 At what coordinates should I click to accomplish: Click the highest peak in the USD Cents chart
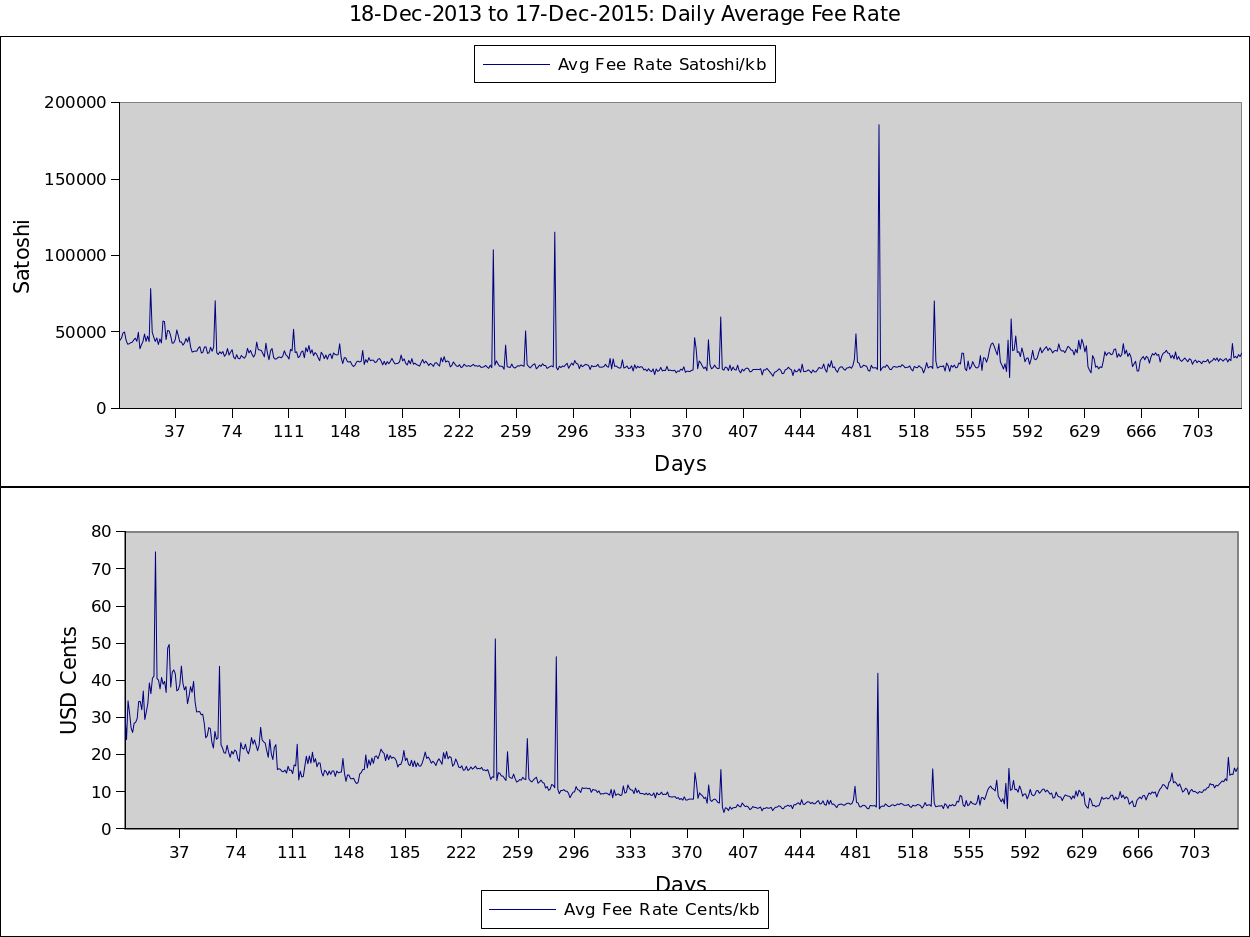tap(155, 553)
